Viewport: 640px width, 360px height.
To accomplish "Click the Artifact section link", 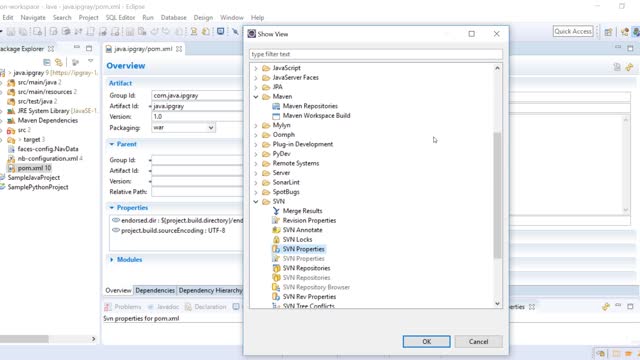I will (x=120, y=83).
